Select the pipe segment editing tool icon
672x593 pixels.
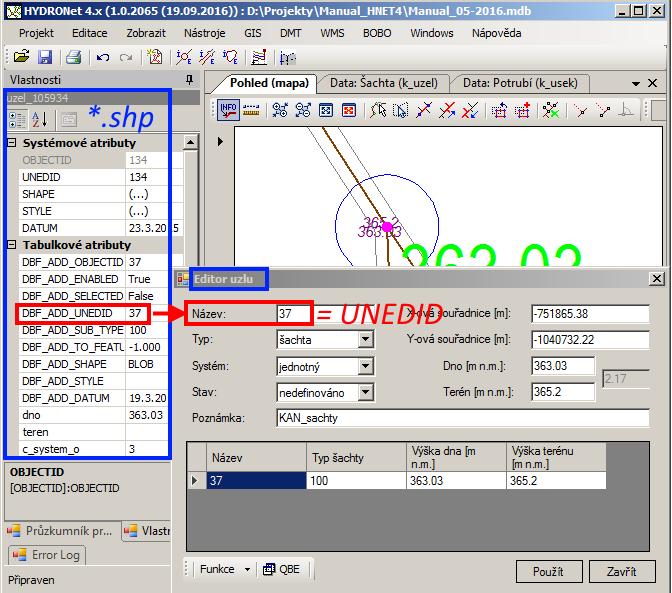(207, 57)
